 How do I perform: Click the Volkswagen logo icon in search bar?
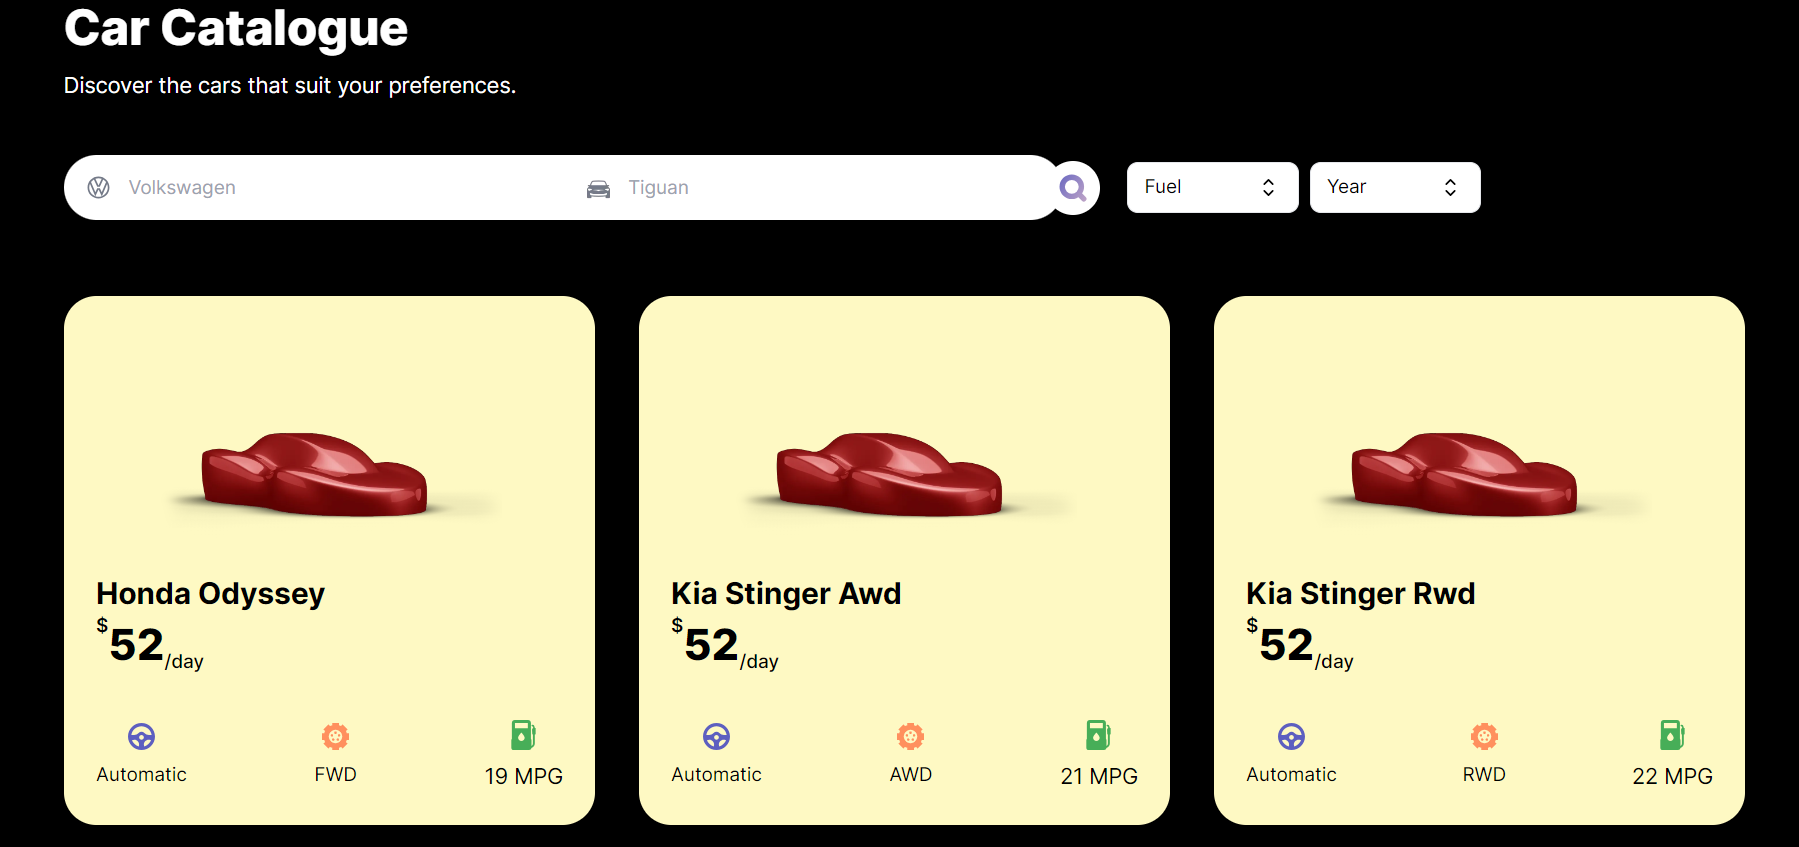click(x=98, y=188)
